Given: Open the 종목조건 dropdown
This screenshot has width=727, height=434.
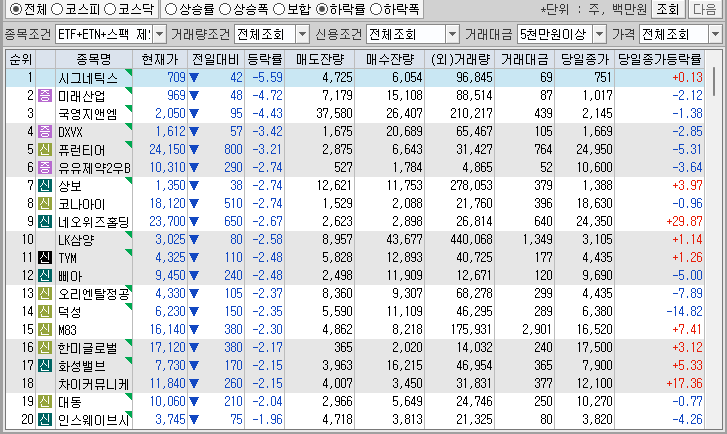Looking at the screenshot, I should [x=159, y=34].
